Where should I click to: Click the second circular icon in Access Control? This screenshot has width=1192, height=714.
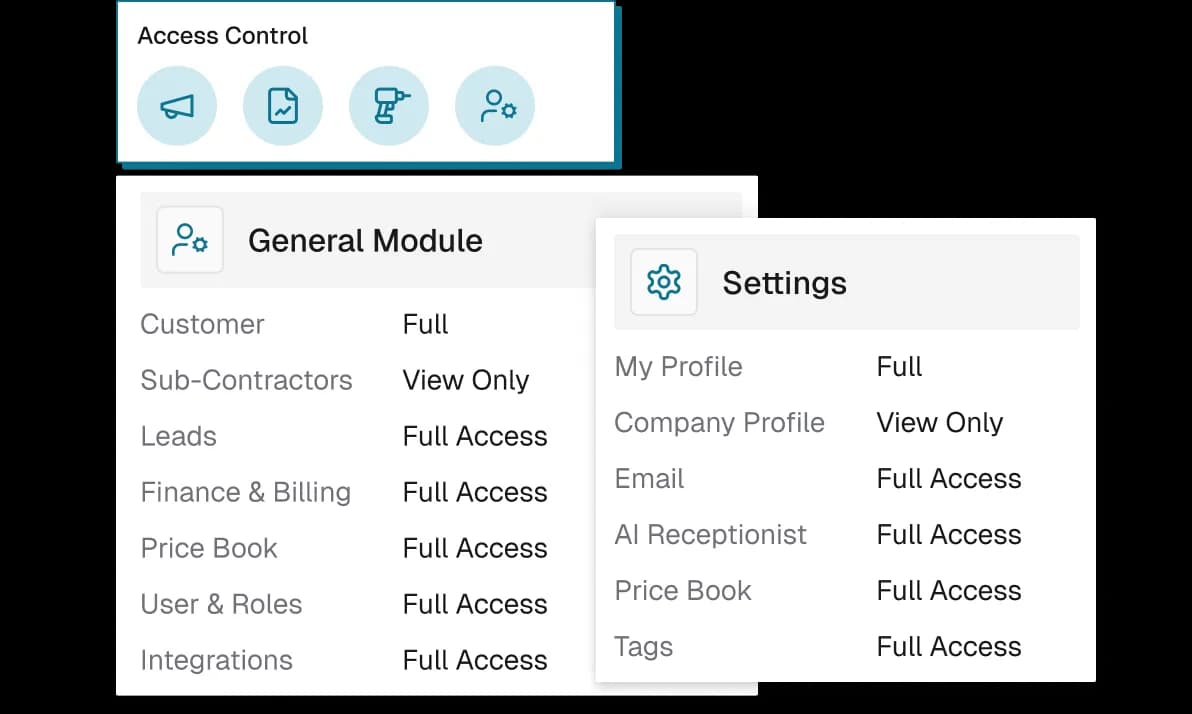[x=283, y=105]
